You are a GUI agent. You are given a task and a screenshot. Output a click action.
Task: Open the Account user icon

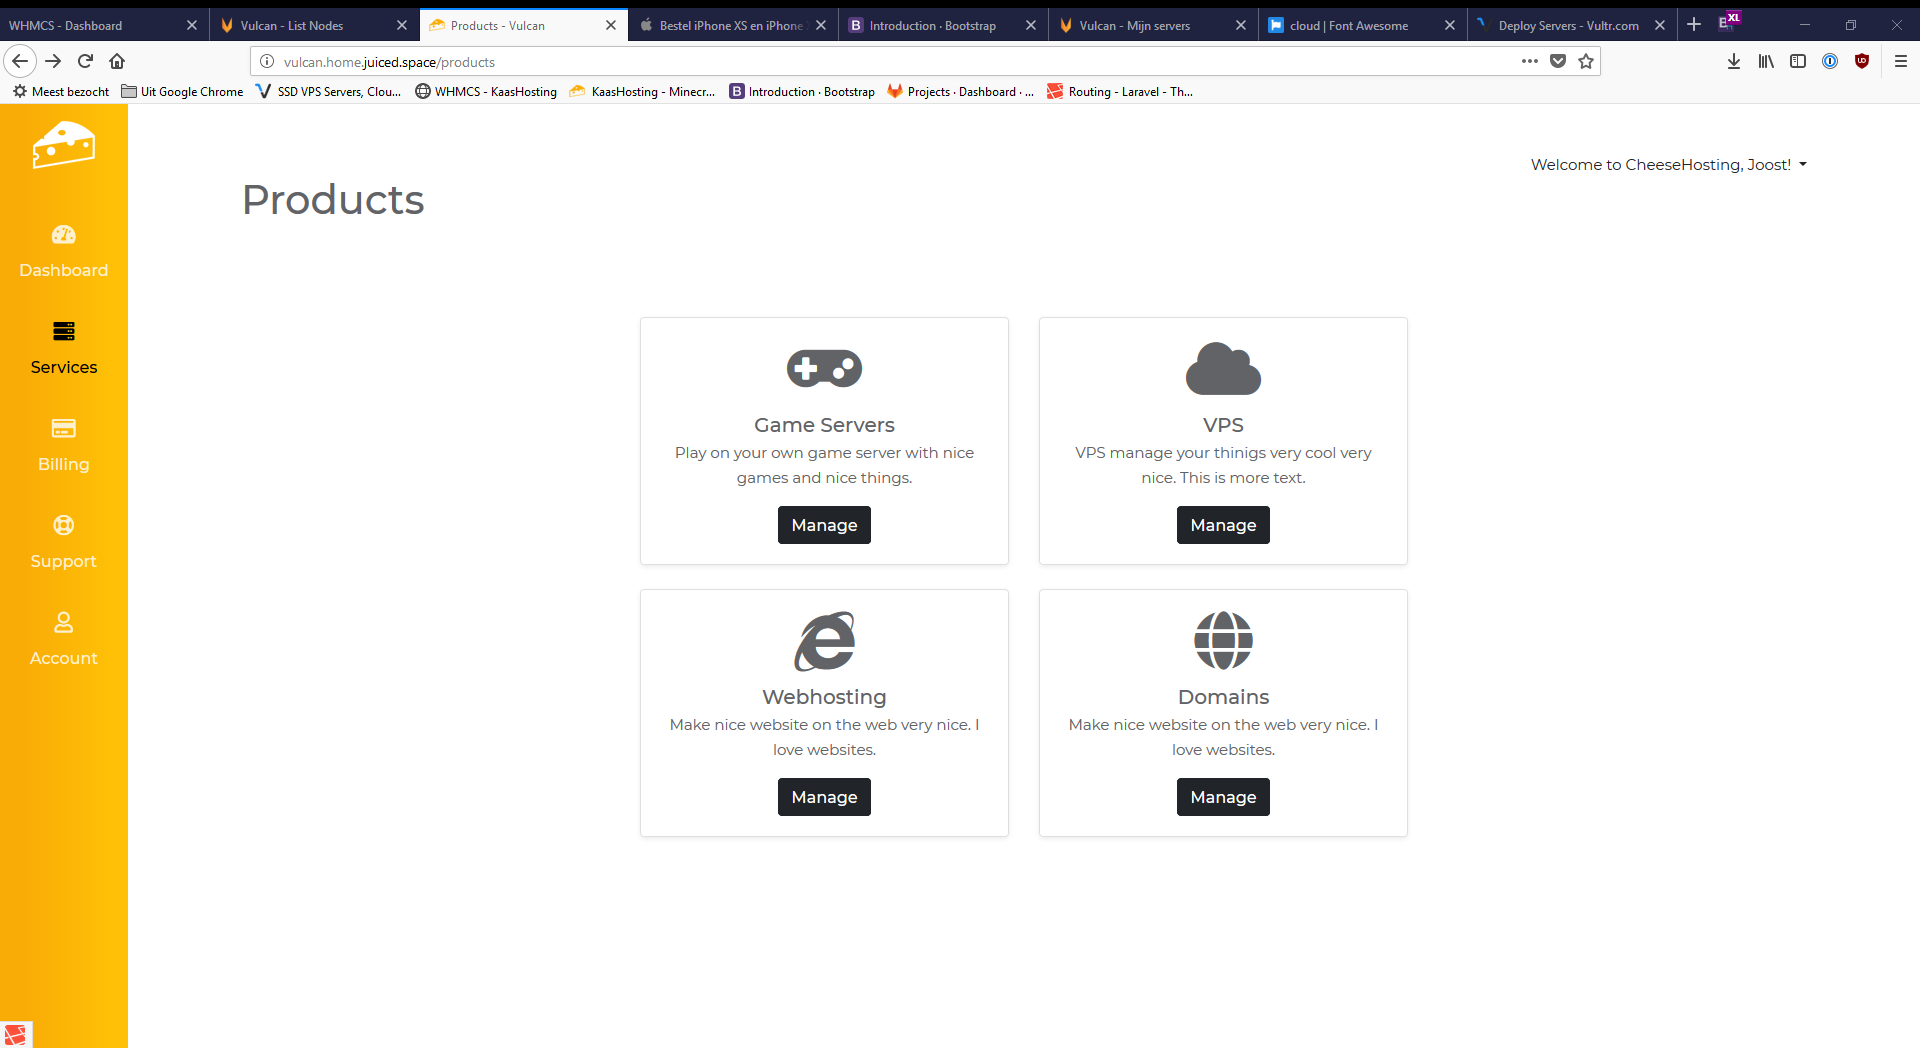tap(63, 622)
